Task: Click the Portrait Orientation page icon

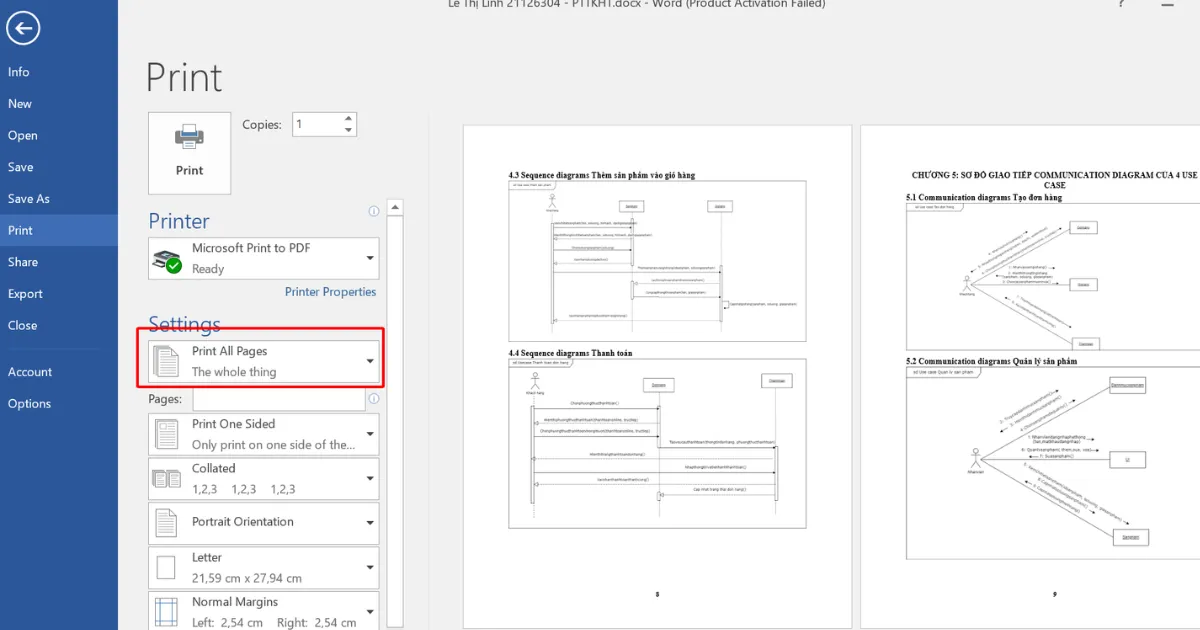Action: pyautogui.click(x=166, y=522)
